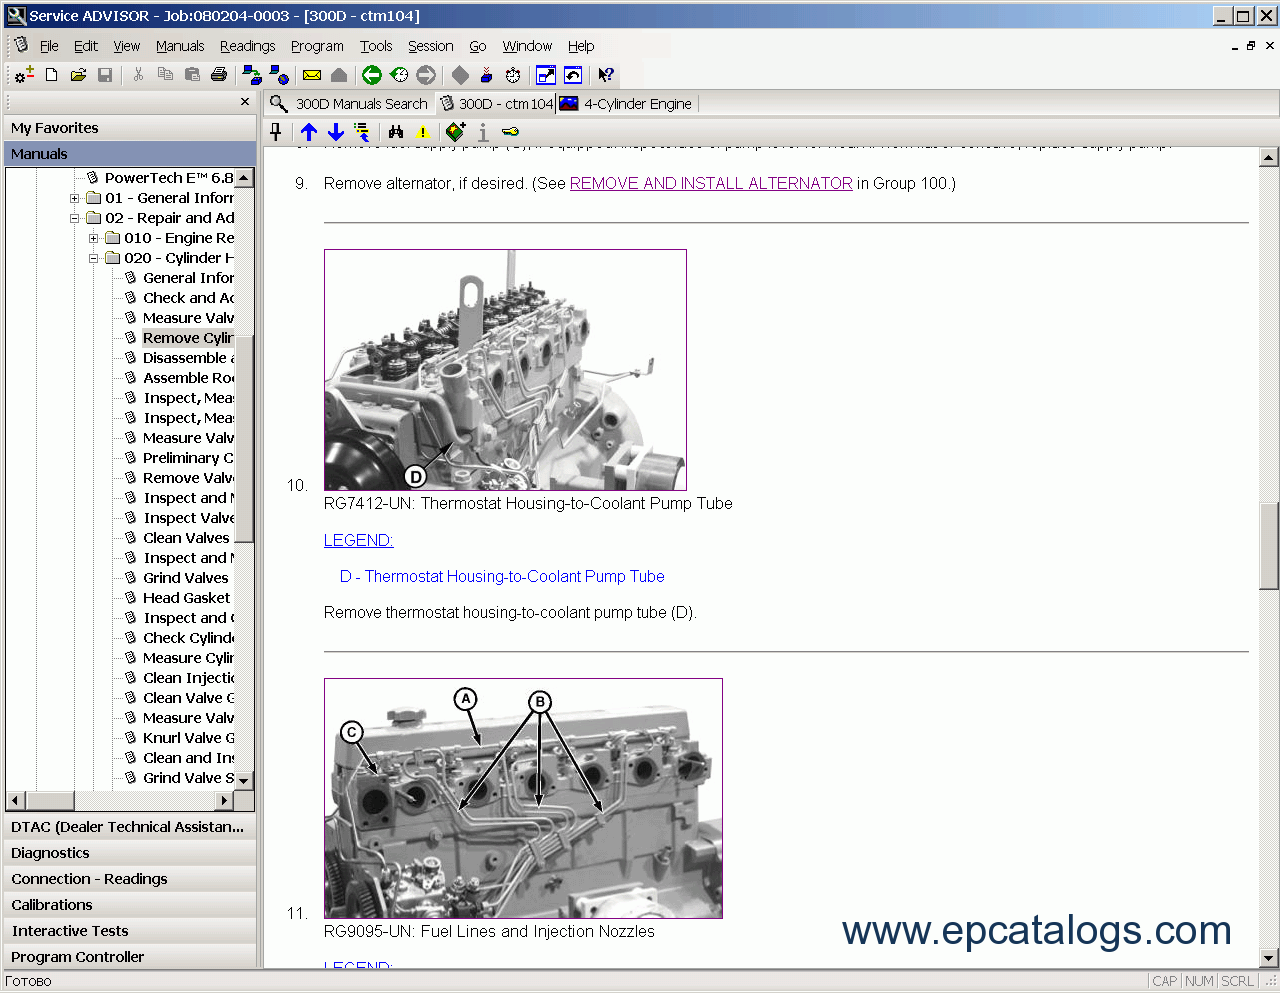Open the DTAC panel button

tap(130, 827)
